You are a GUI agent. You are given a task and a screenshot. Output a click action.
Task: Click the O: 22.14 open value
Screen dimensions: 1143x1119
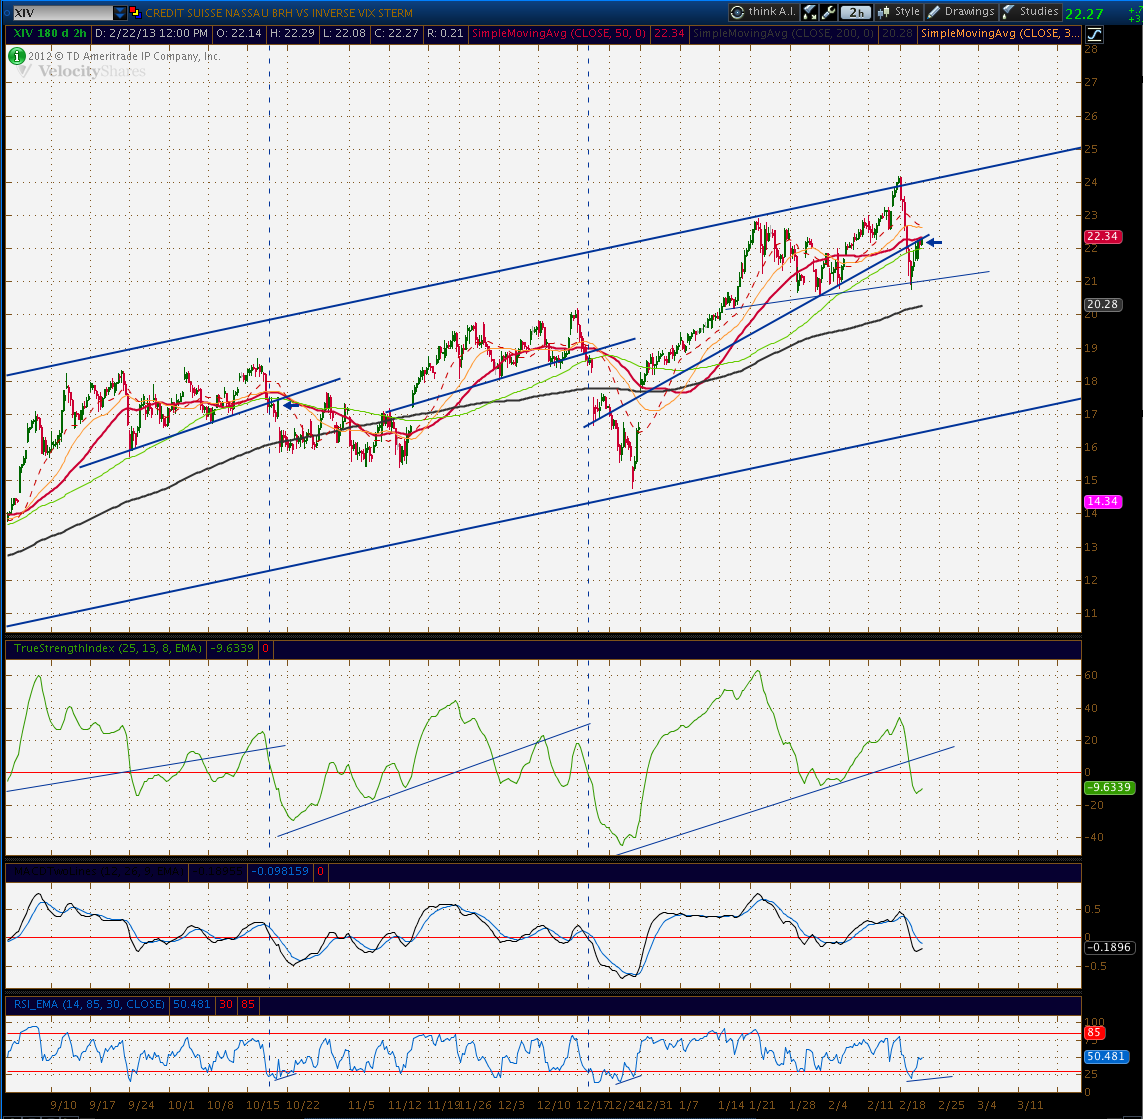[x=239, y=34]
